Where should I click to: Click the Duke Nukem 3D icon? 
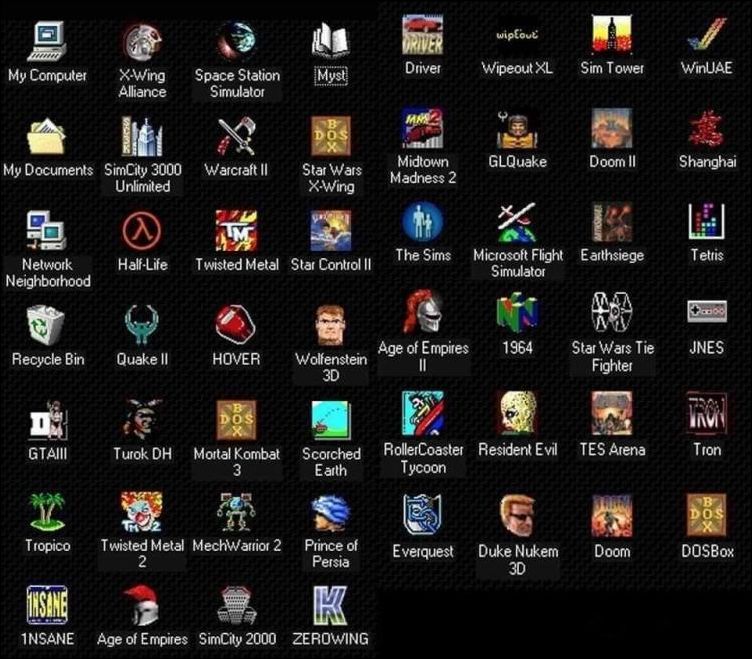[x=517, y=515]
